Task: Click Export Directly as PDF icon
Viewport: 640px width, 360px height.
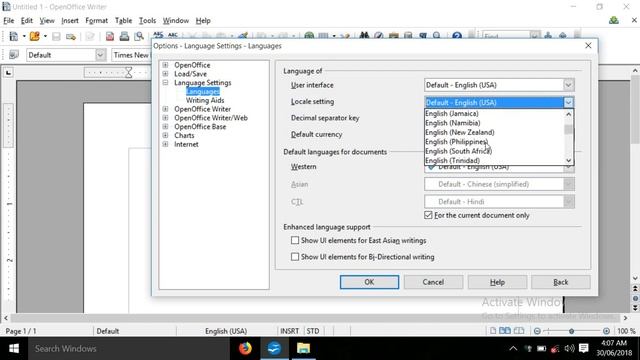Action: point(110,37)
